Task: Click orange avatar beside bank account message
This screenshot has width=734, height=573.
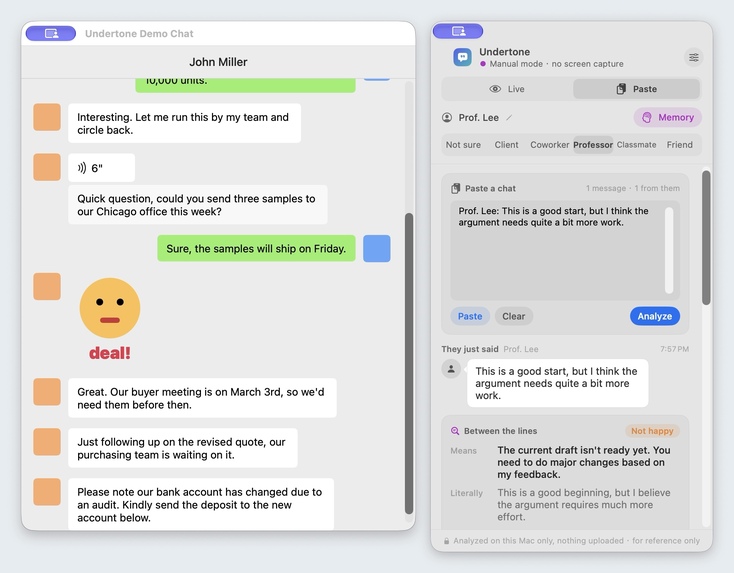Action: (47, 492)
